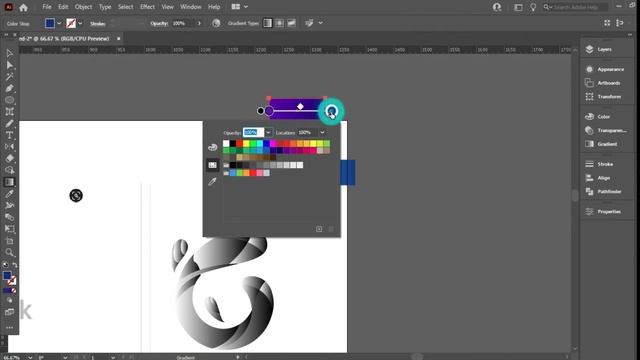The image size is (640, 360).
Task: Select the Artboard tool
Action: 9,112
